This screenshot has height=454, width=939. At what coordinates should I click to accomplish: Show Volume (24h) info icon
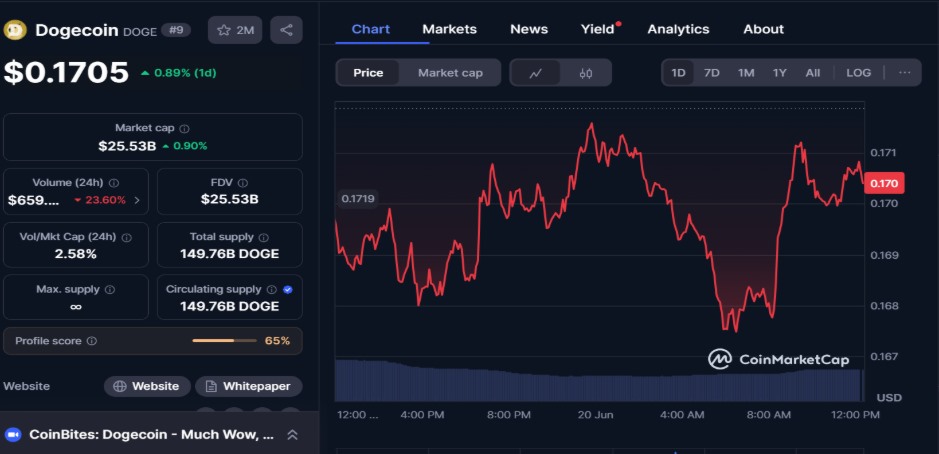[x=114, y=183]
